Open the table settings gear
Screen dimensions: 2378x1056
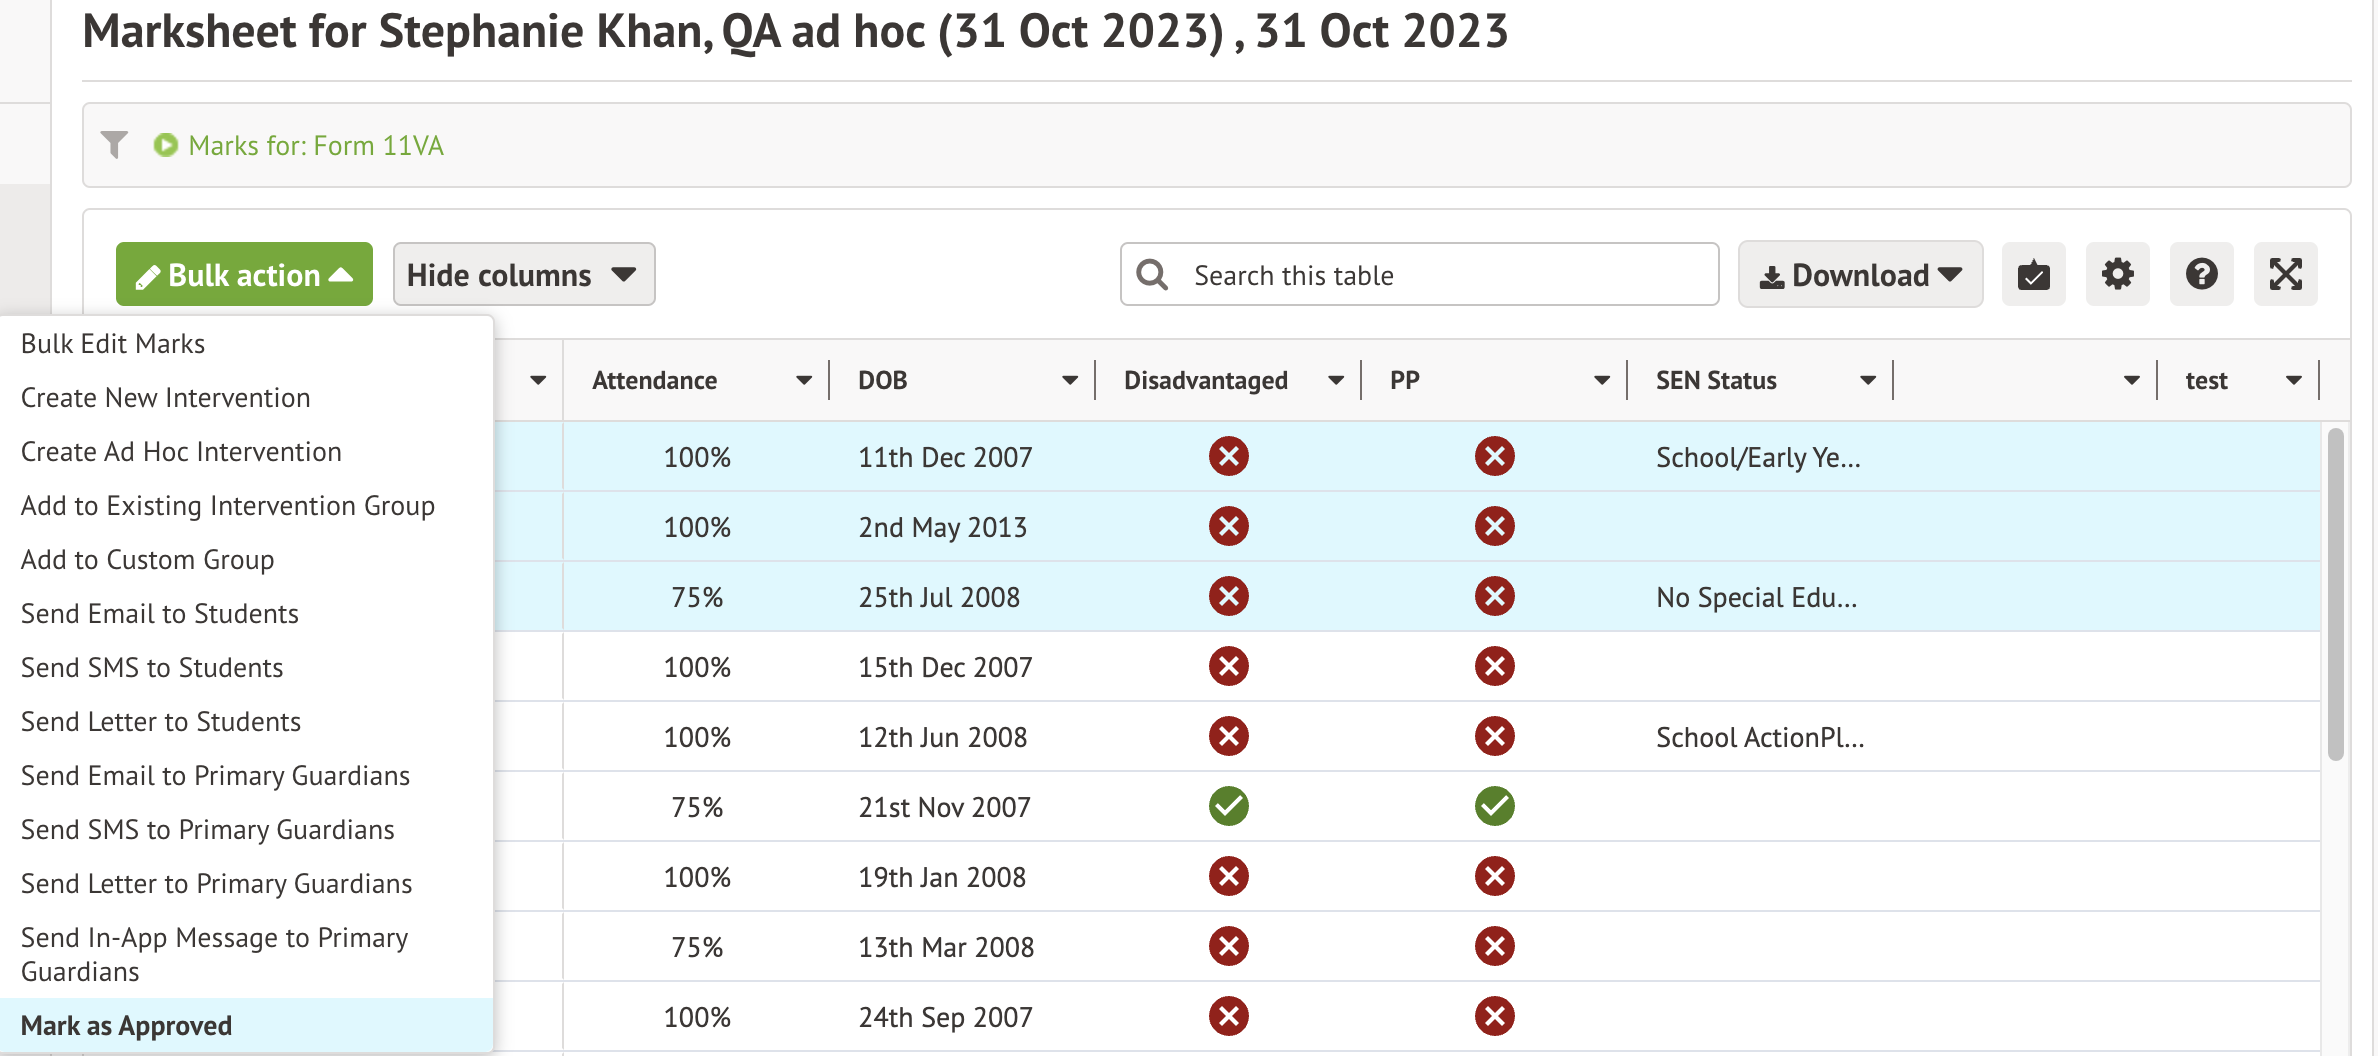(x=2117, y=274)
